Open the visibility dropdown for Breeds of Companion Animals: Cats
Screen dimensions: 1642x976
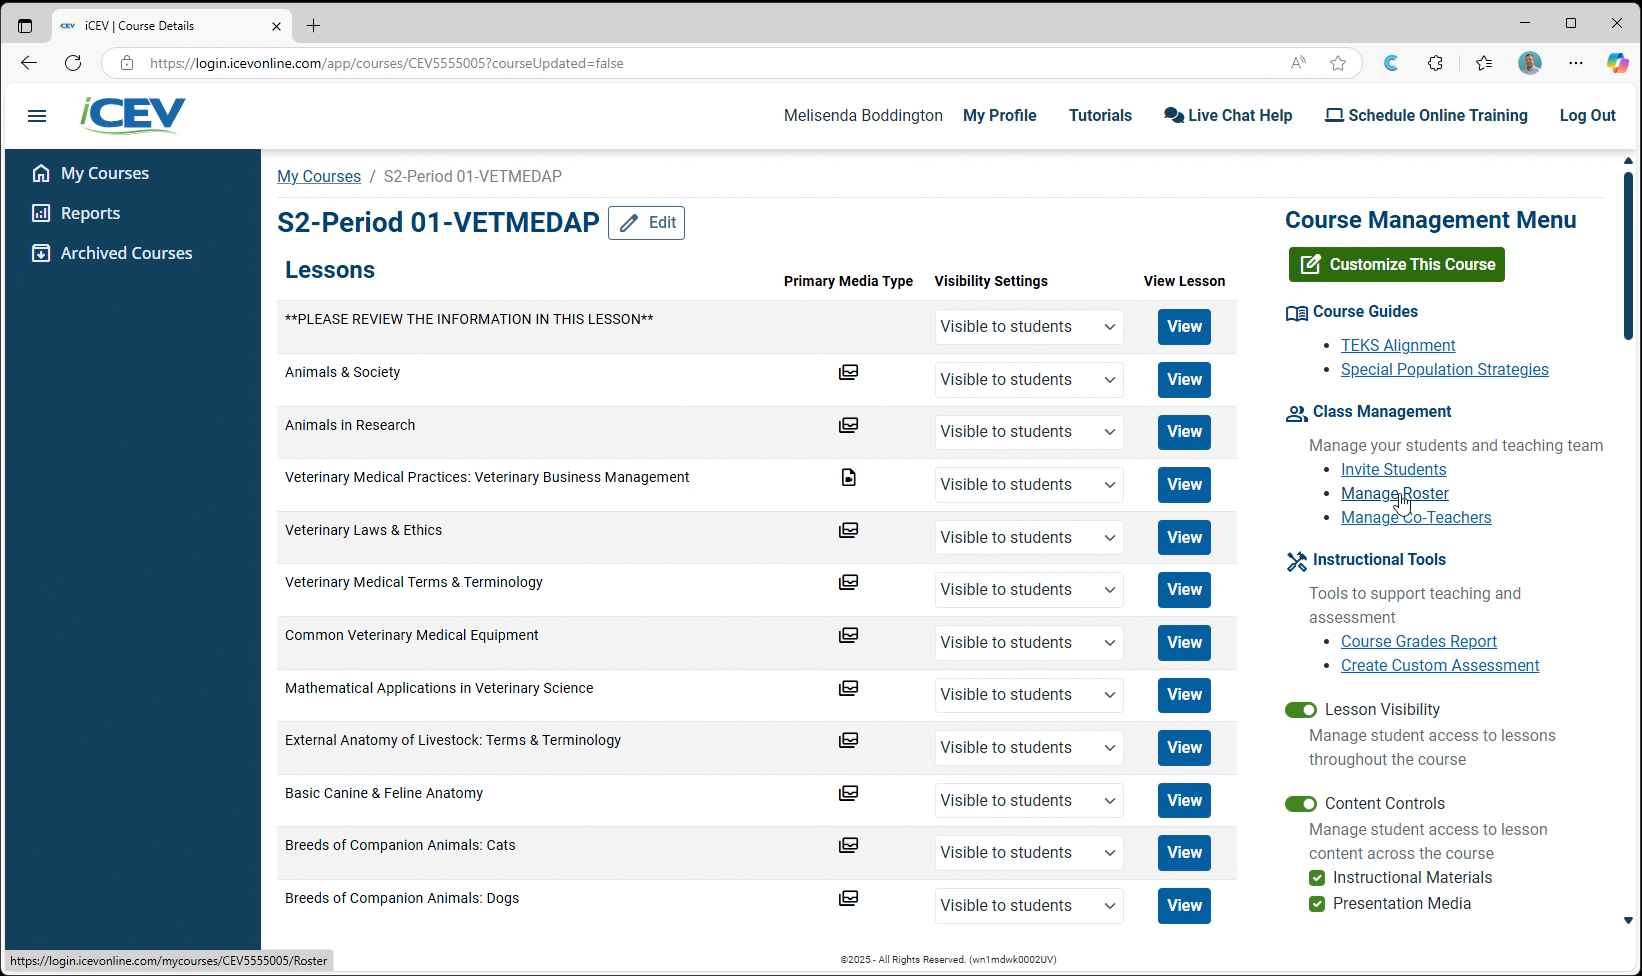click(x=1028, y=852)
